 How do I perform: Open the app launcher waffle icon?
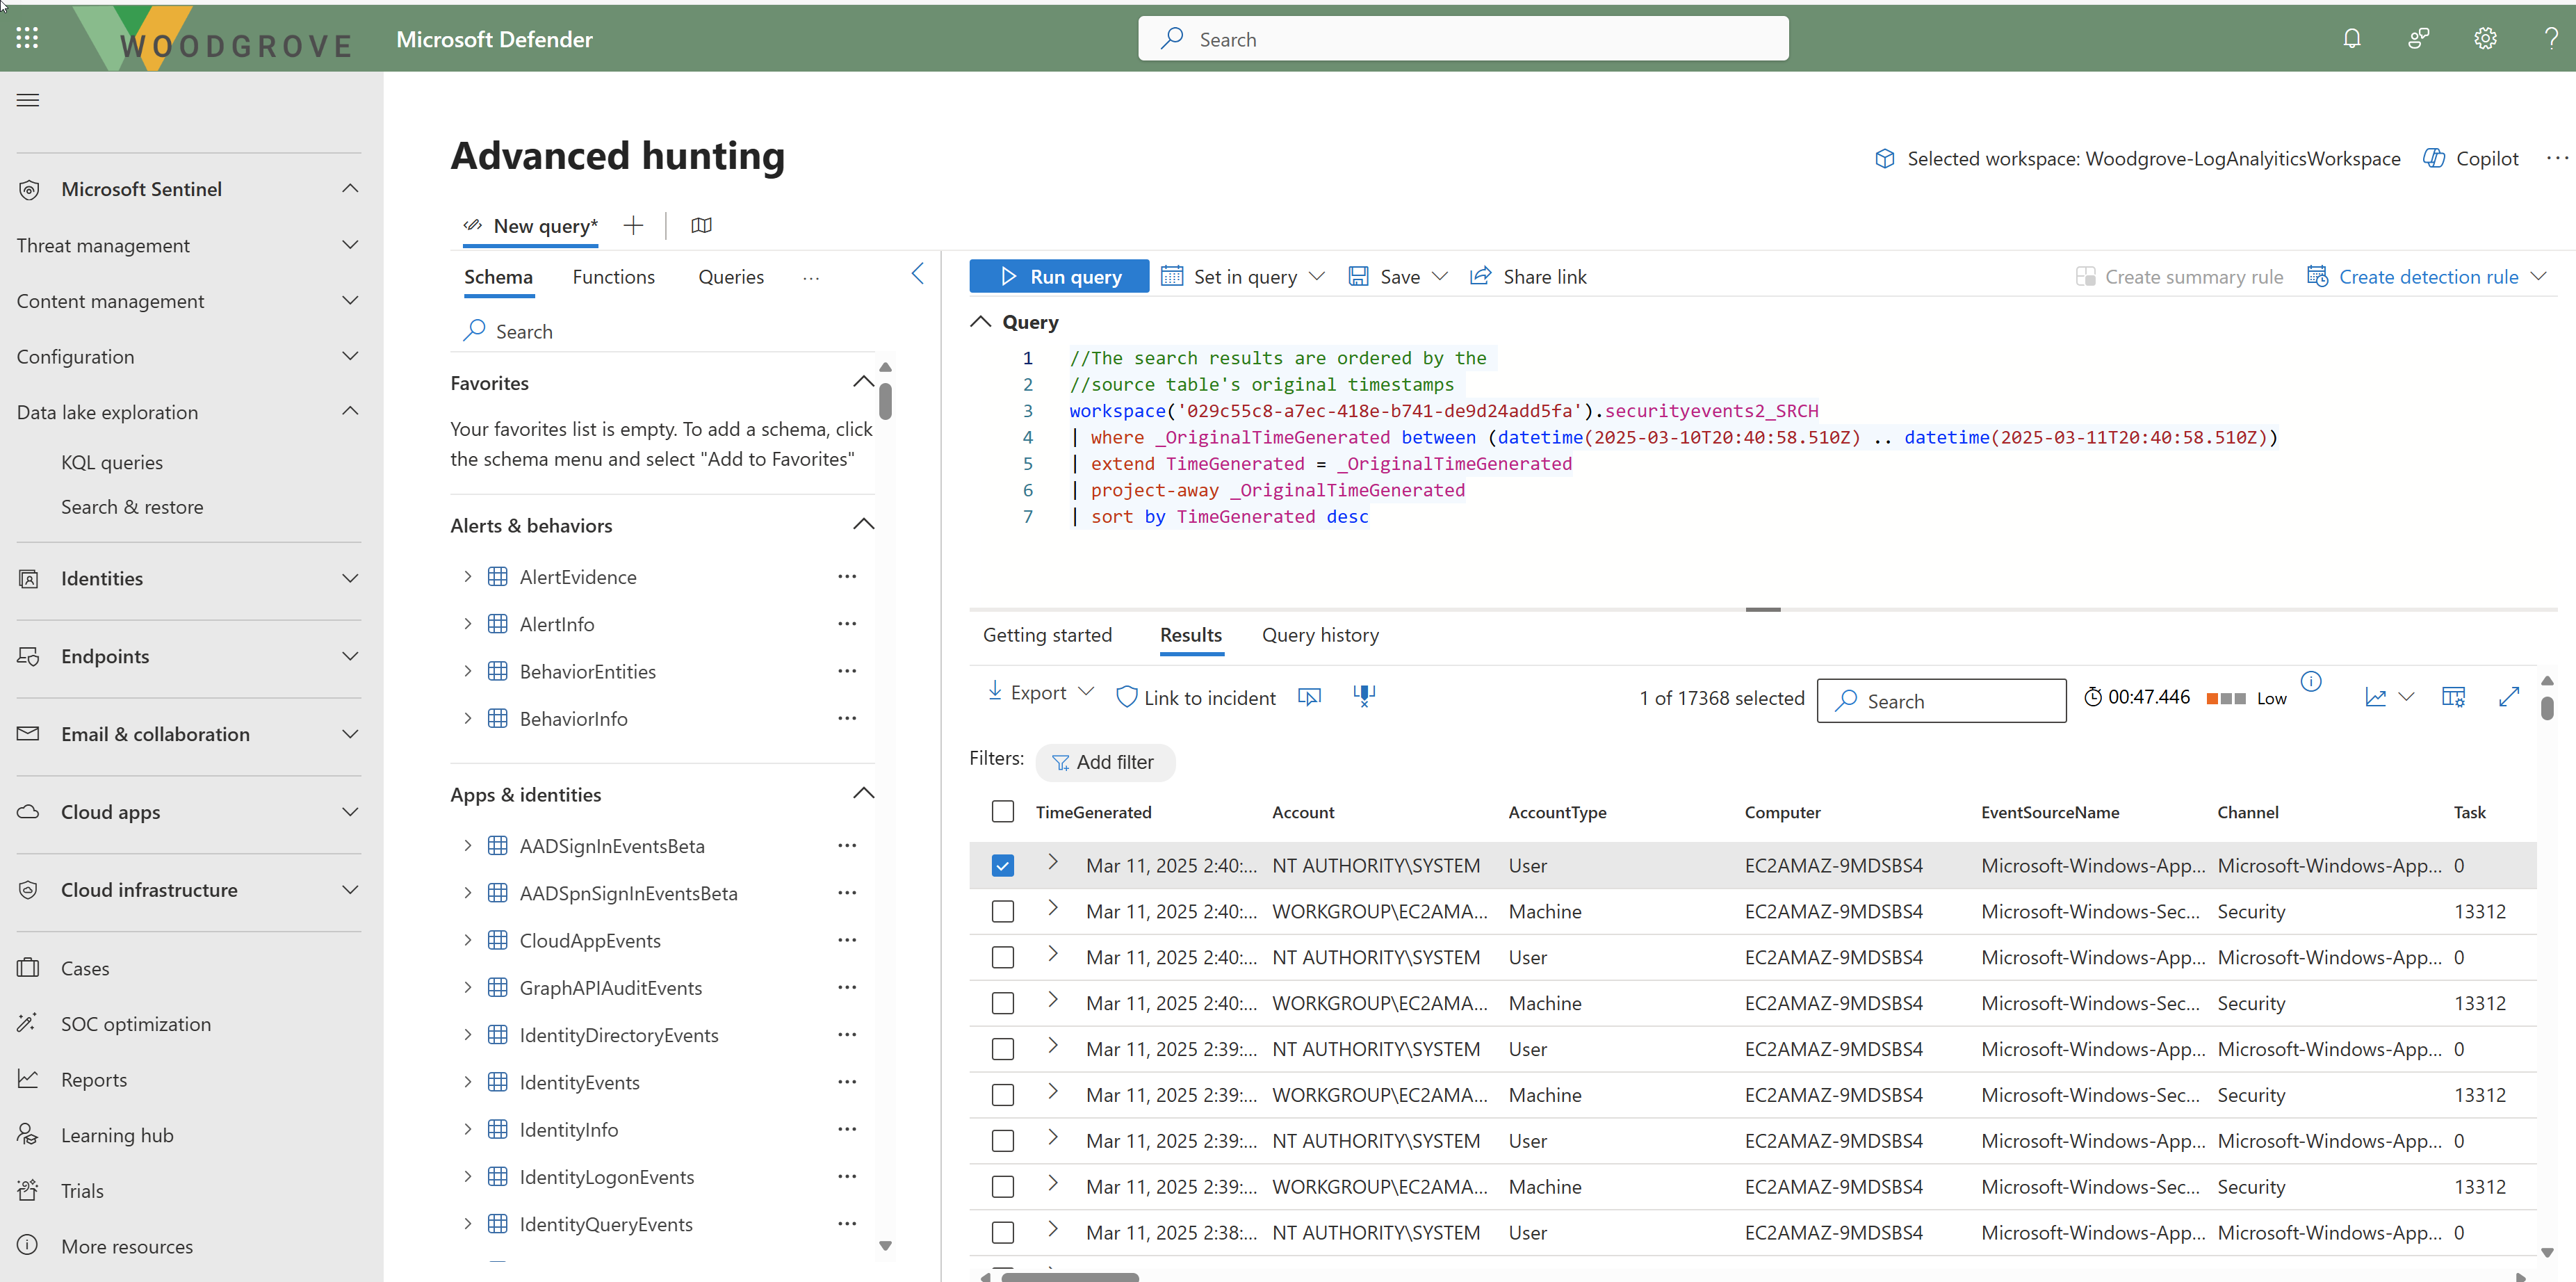point(27,39)
